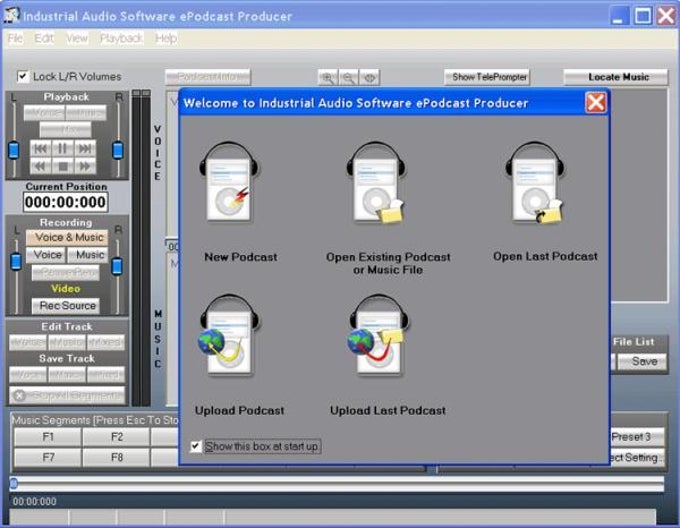The width and height of the screenshot is (680, 528).
Task: Open the File menu
Action: [x=15, y=39]
